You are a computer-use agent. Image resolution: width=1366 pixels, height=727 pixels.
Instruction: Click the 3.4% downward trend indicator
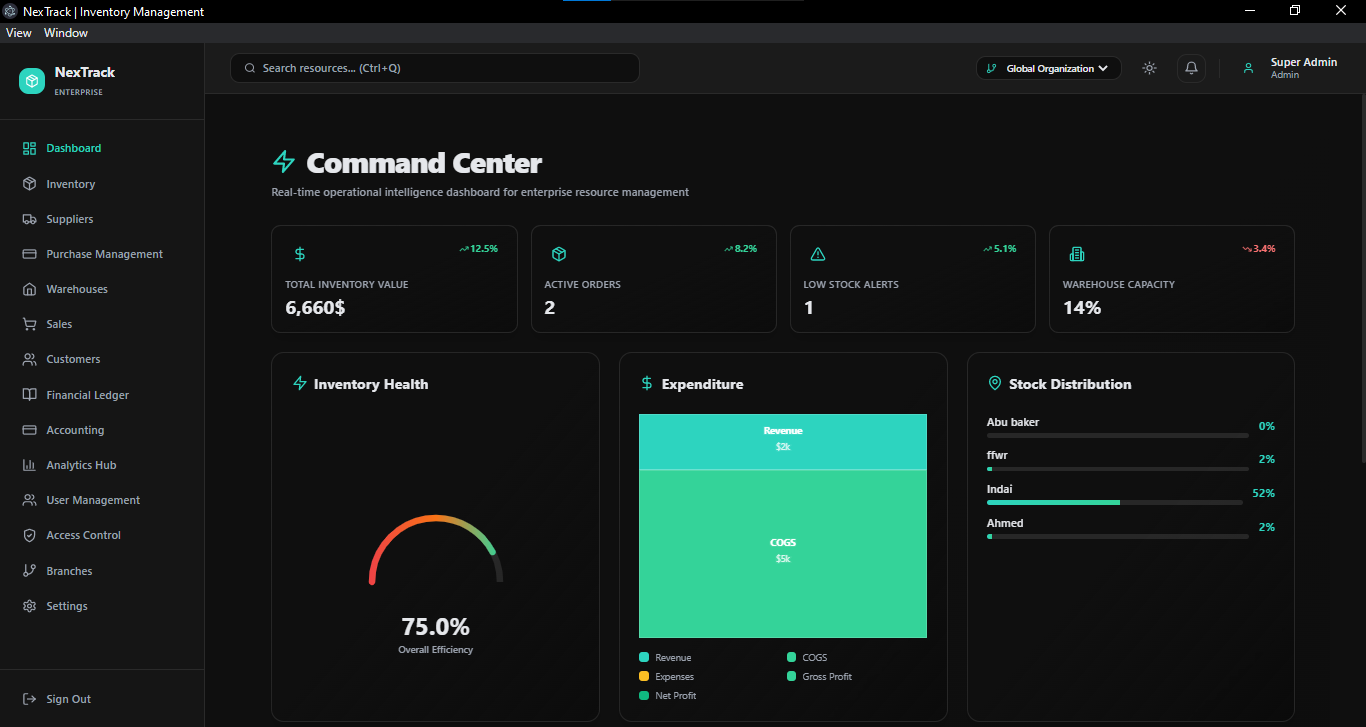click(x=1259, y=248)
